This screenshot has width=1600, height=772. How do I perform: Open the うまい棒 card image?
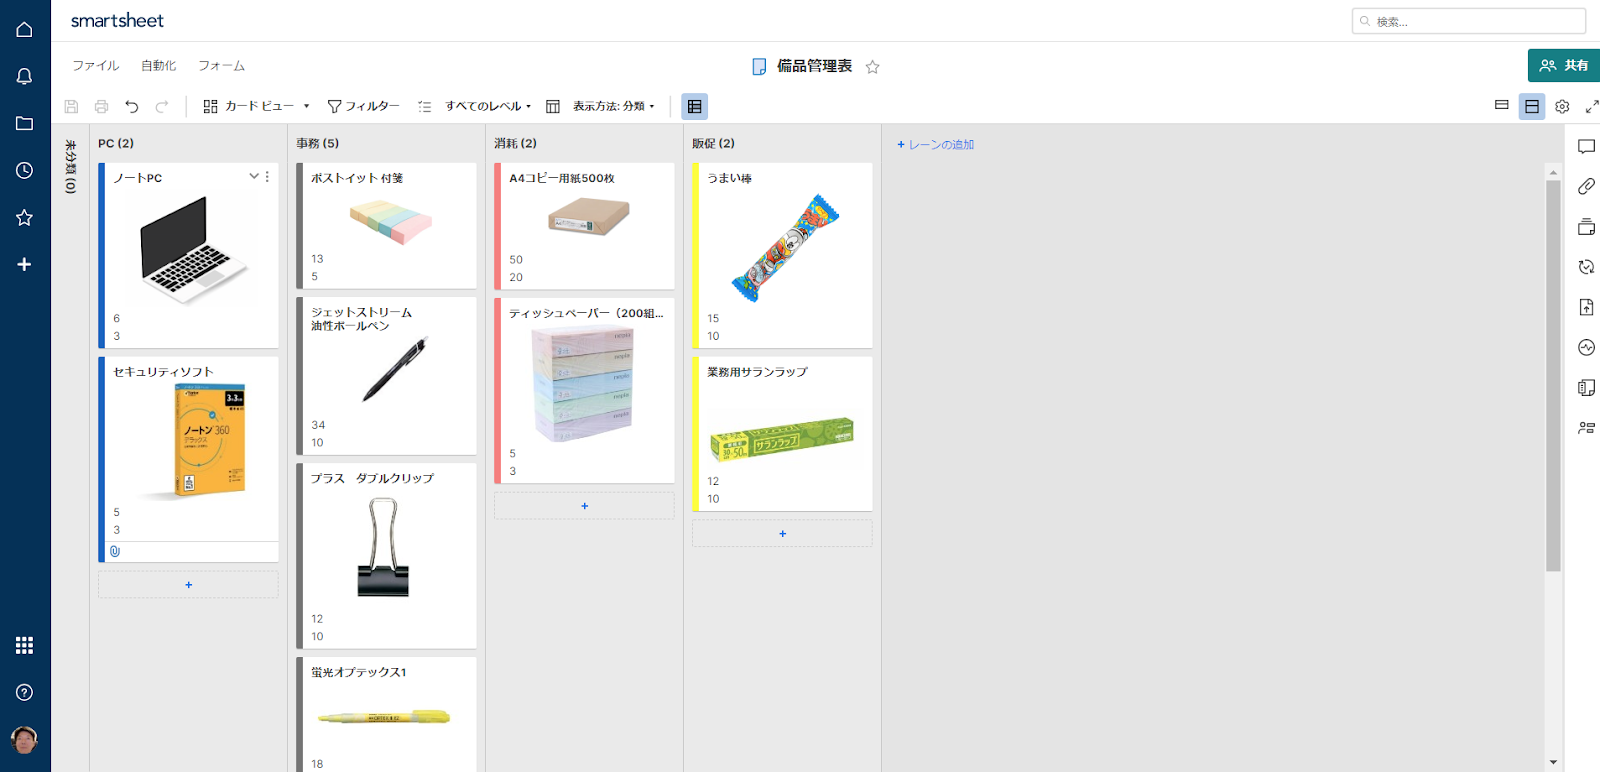786,248
